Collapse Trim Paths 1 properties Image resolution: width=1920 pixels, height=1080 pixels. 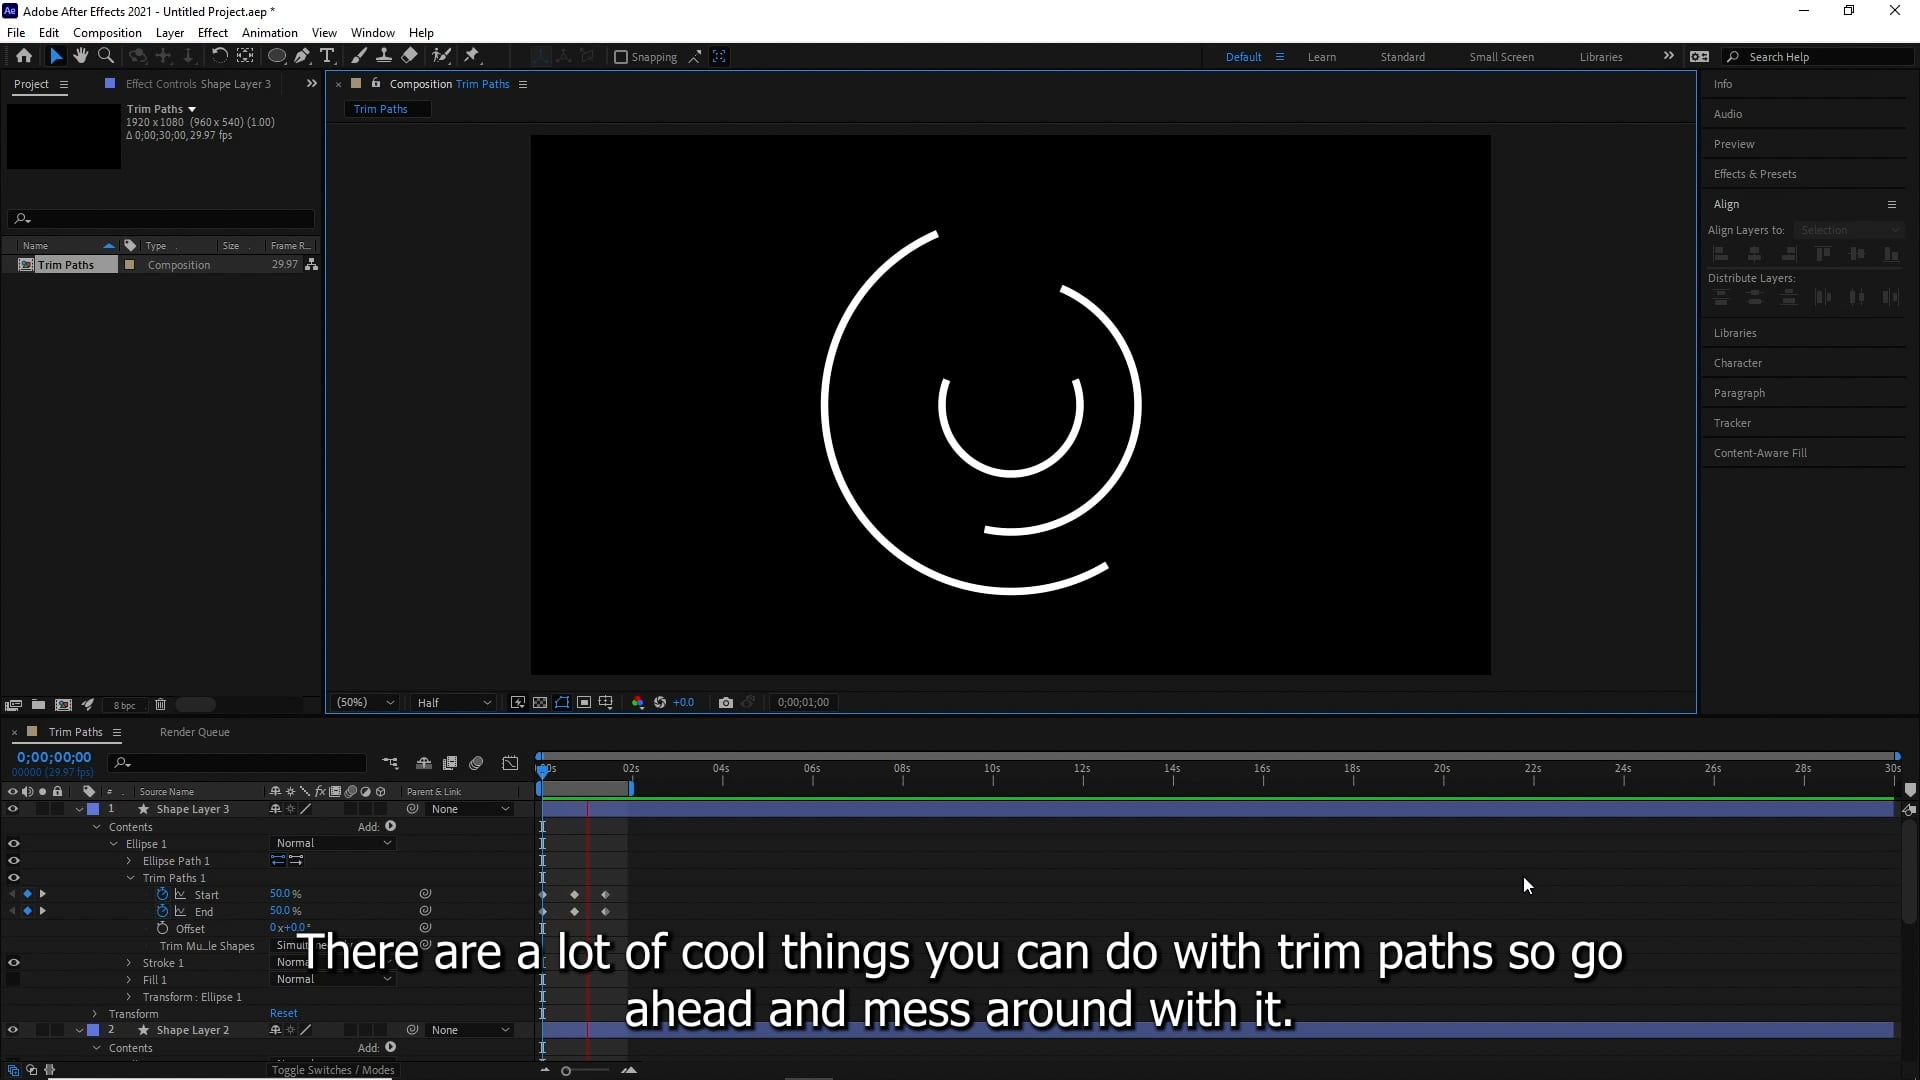coord(131,877)
